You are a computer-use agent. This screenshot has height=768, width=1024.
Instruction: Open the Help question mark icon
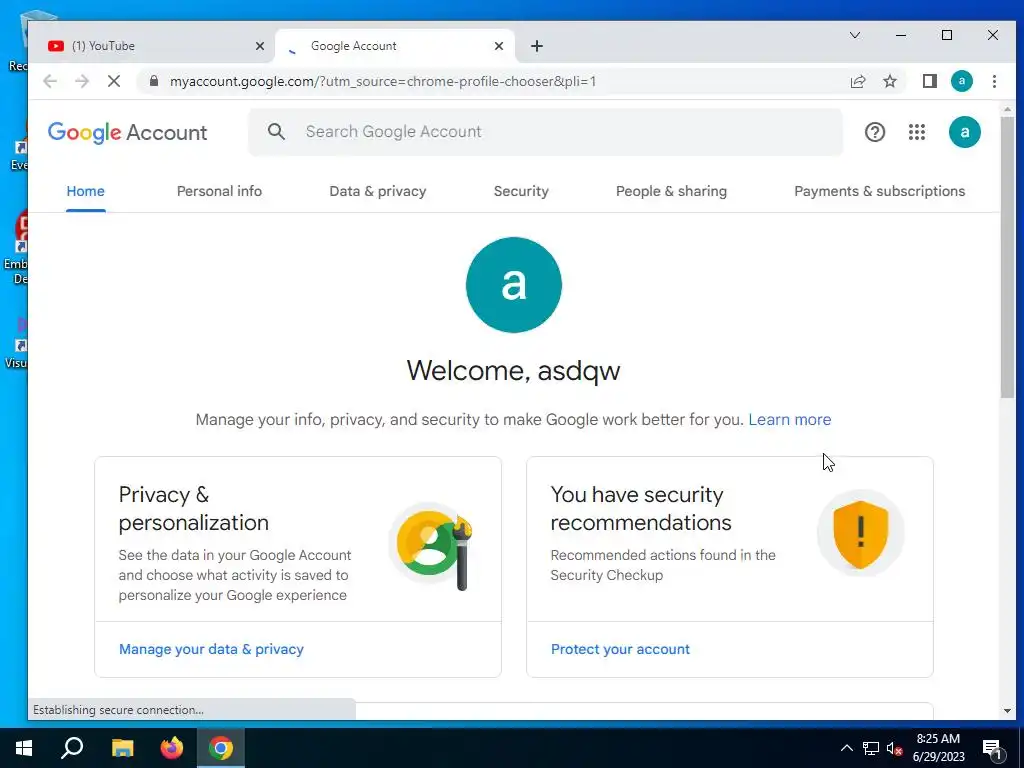coord(874,132)
